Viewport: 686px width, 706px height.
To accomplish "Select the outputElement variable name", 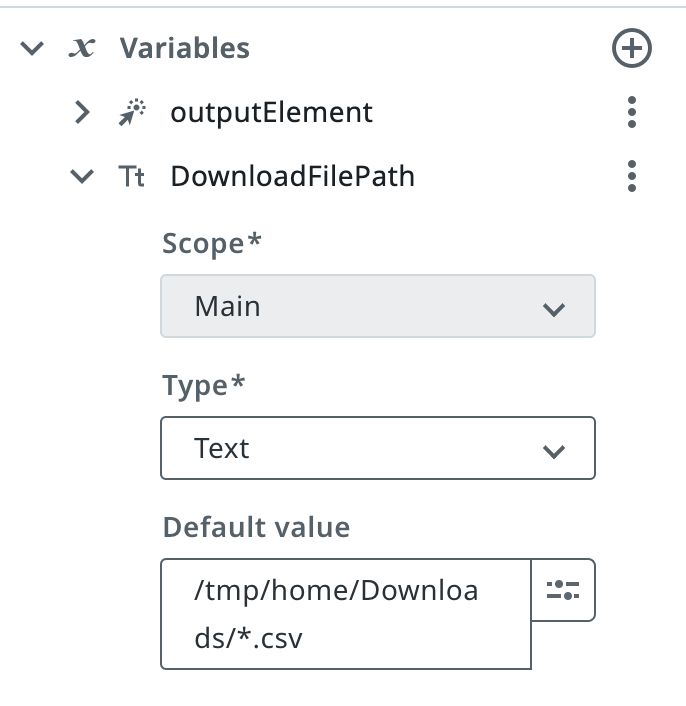I will click(x=271, y=112).
